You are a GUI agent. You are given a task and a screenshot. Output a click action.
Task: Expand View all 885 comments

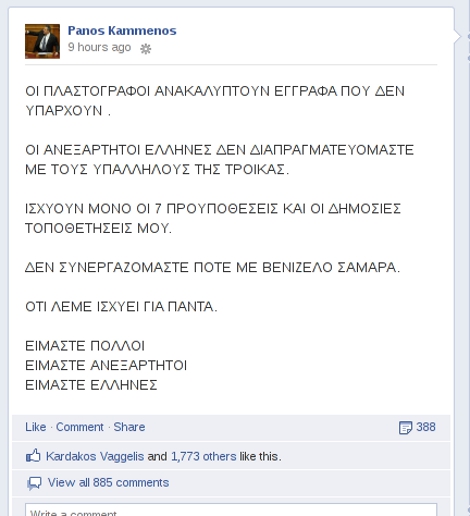108,483
